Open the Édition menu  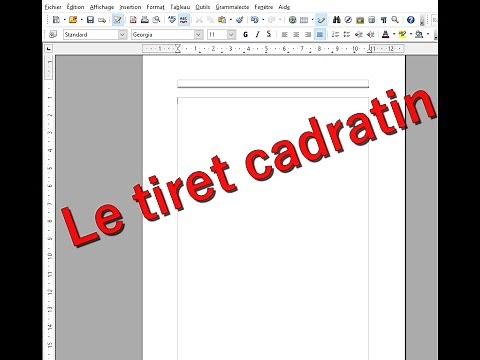(75, 7)
